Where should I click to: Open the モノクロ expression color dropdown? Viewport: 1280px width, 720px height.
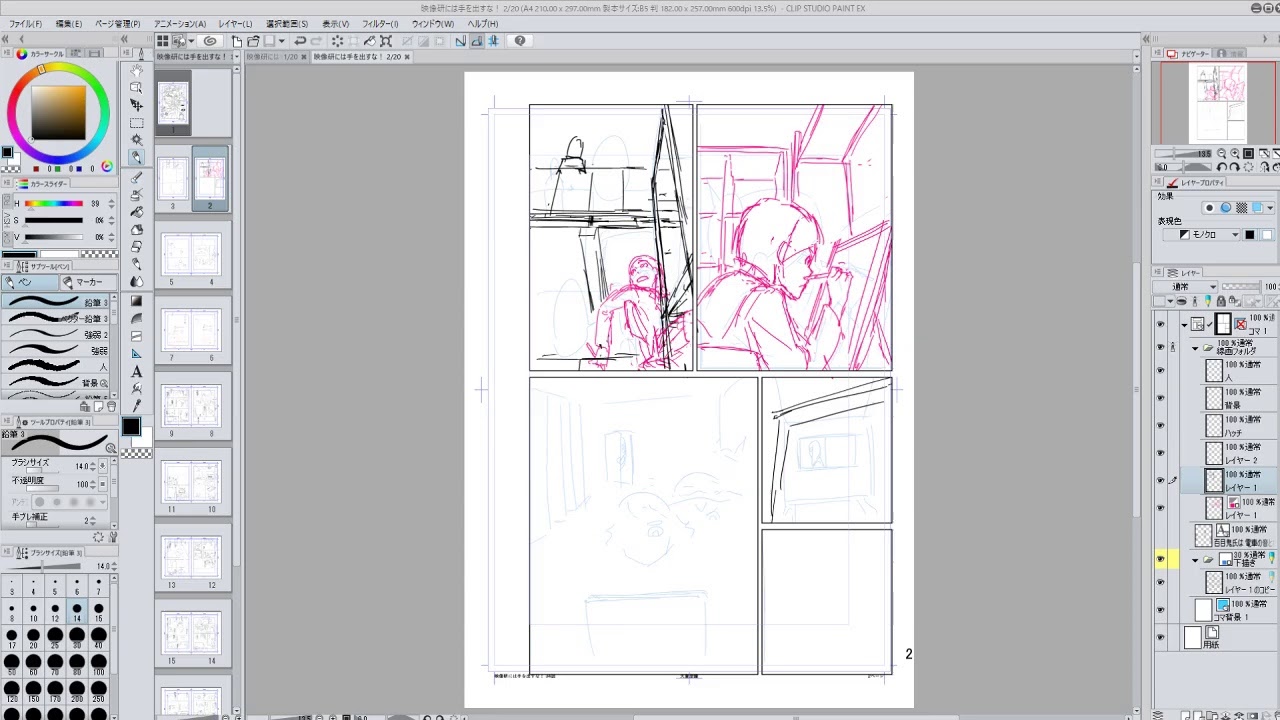pyautogui.click(x=1209, y=235)
